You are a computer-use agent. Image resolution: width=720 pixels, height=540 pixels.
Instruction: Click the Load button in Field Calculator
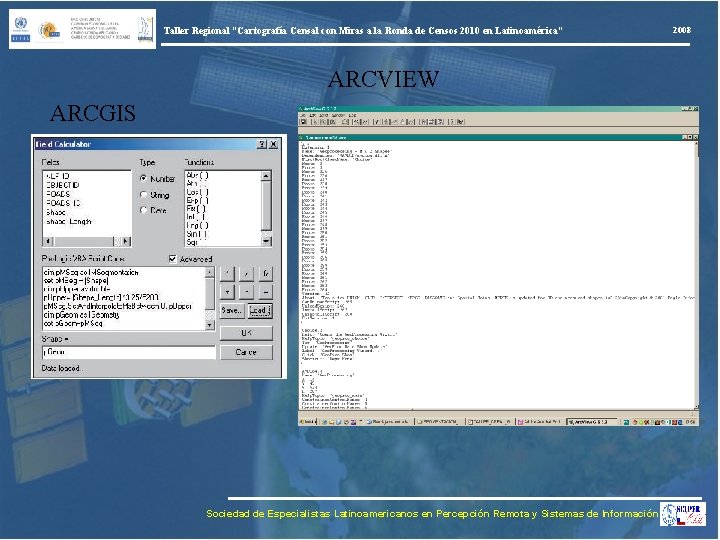pos(260,310)
